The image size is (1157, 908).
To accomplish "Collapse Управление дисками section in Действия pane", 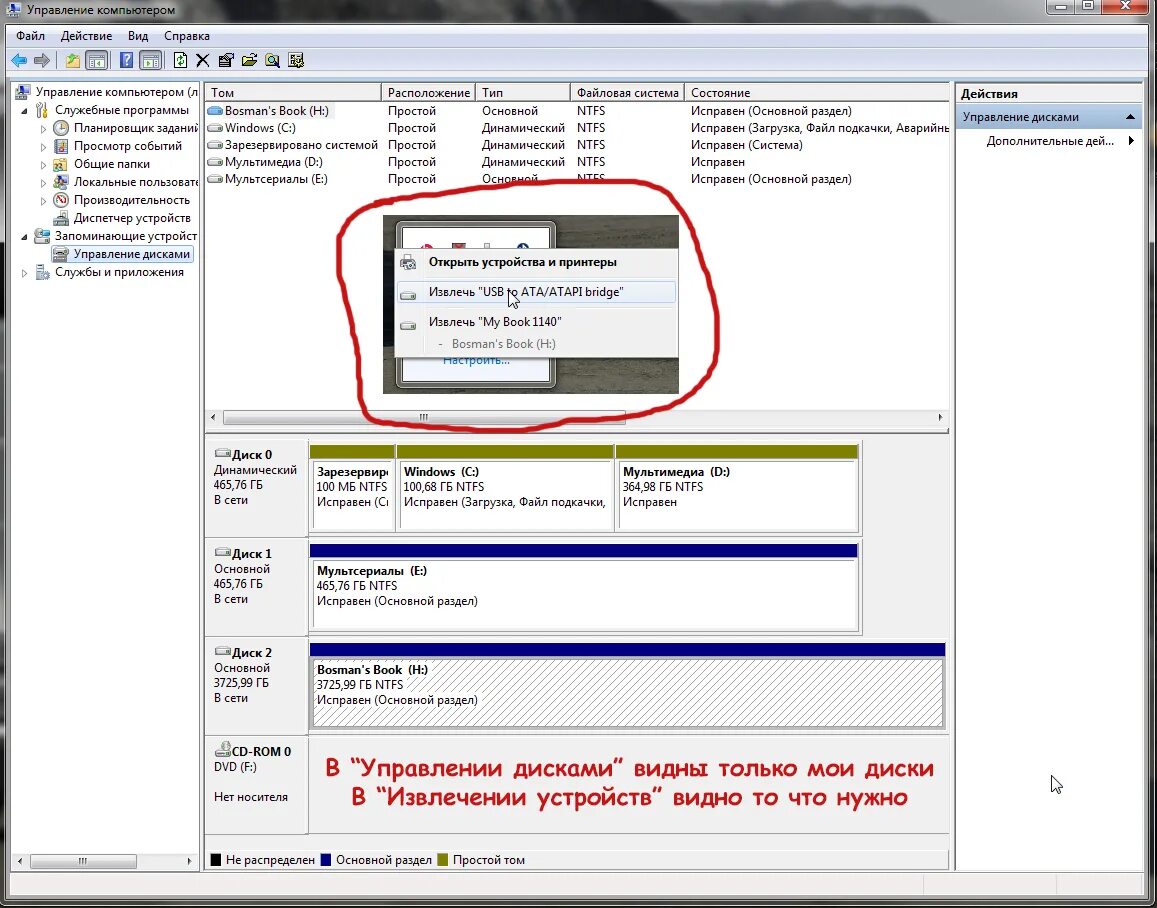I will tap(1130, 117).
